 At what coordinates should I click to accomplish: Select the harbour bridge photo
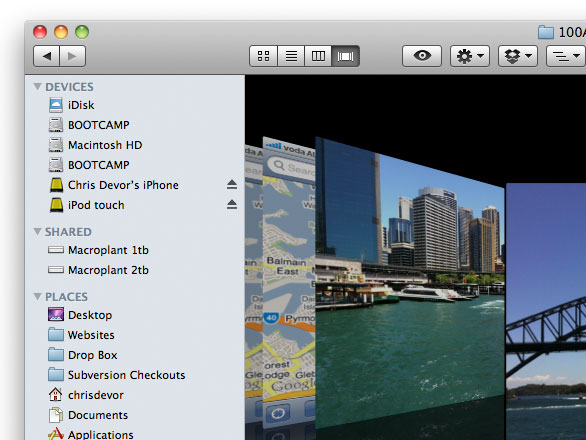click(x=546, y=310)
